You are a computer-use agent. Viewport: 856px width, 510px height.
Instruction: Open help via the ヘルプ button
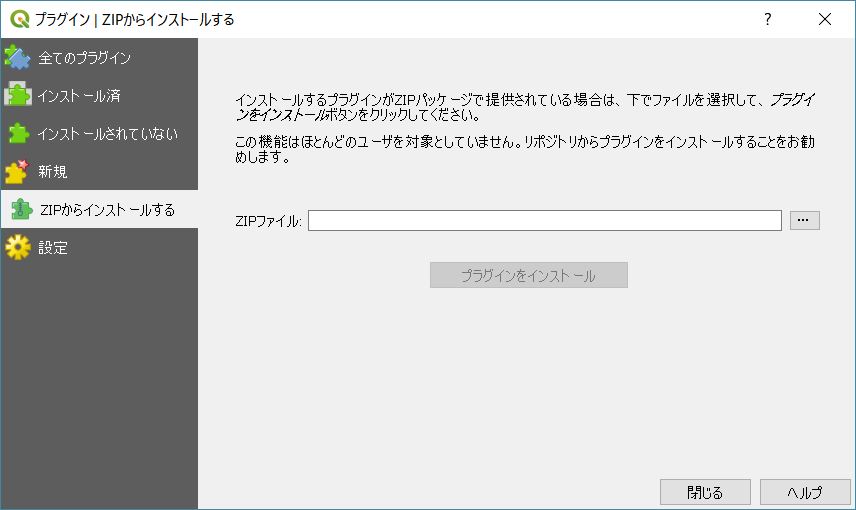point(805,493)
